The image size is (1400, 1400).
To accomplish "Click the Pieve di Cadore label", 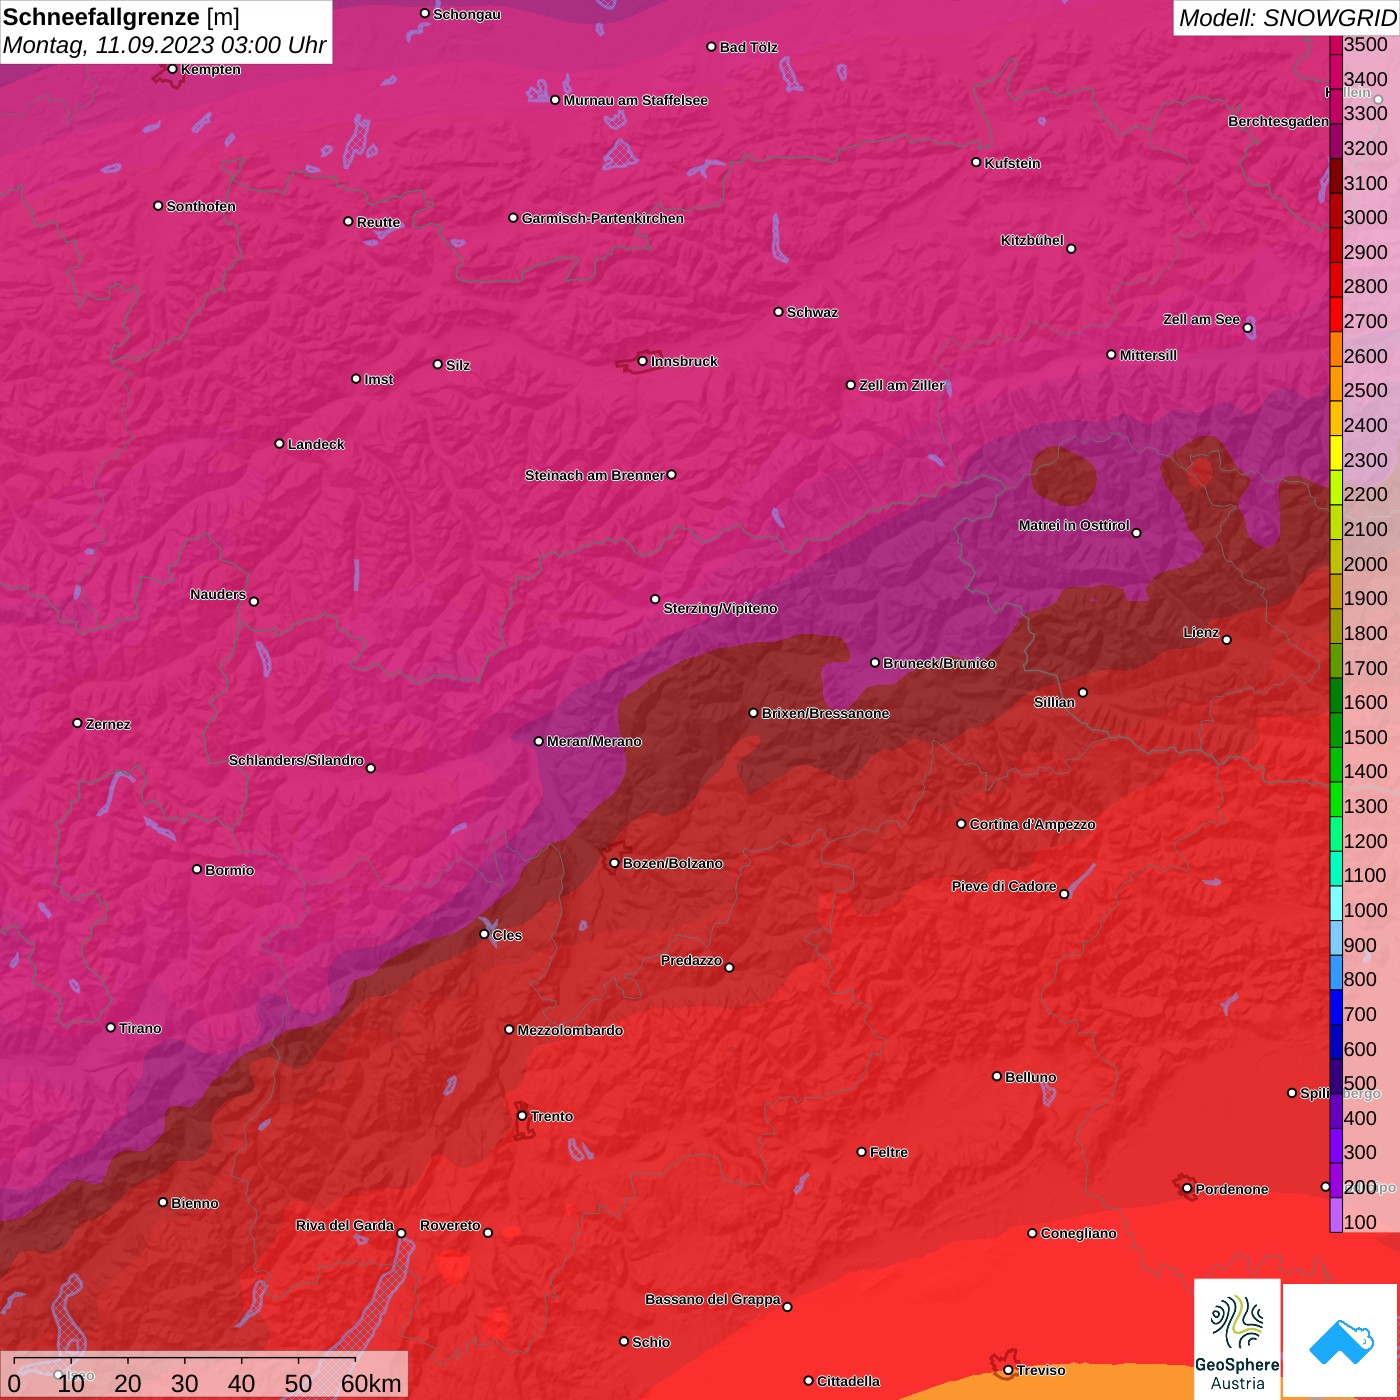I will [x=1004, y=886].
